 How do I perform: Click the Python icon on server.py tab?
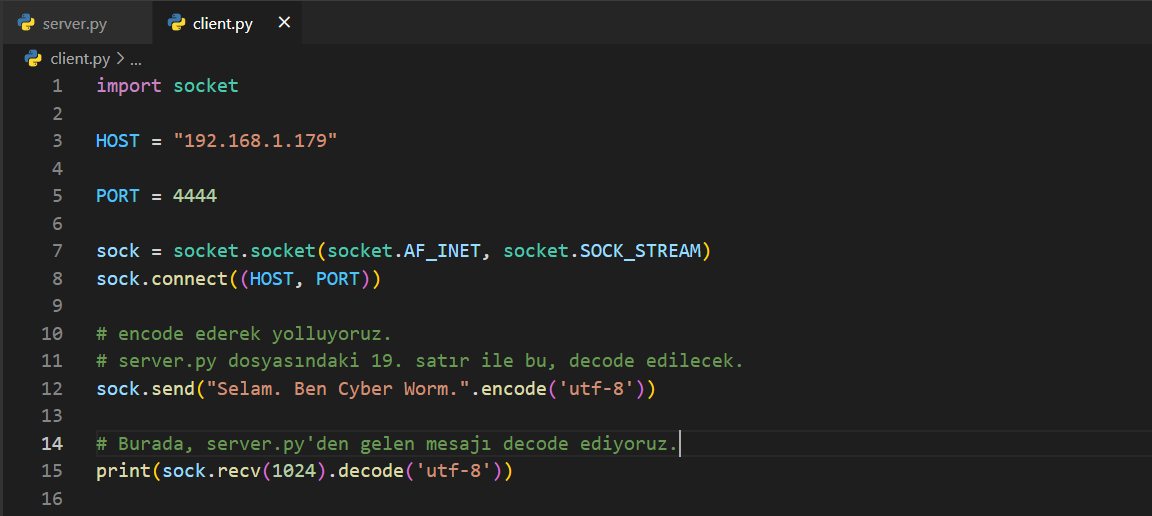pyautogui.click(x=26, y=23)
